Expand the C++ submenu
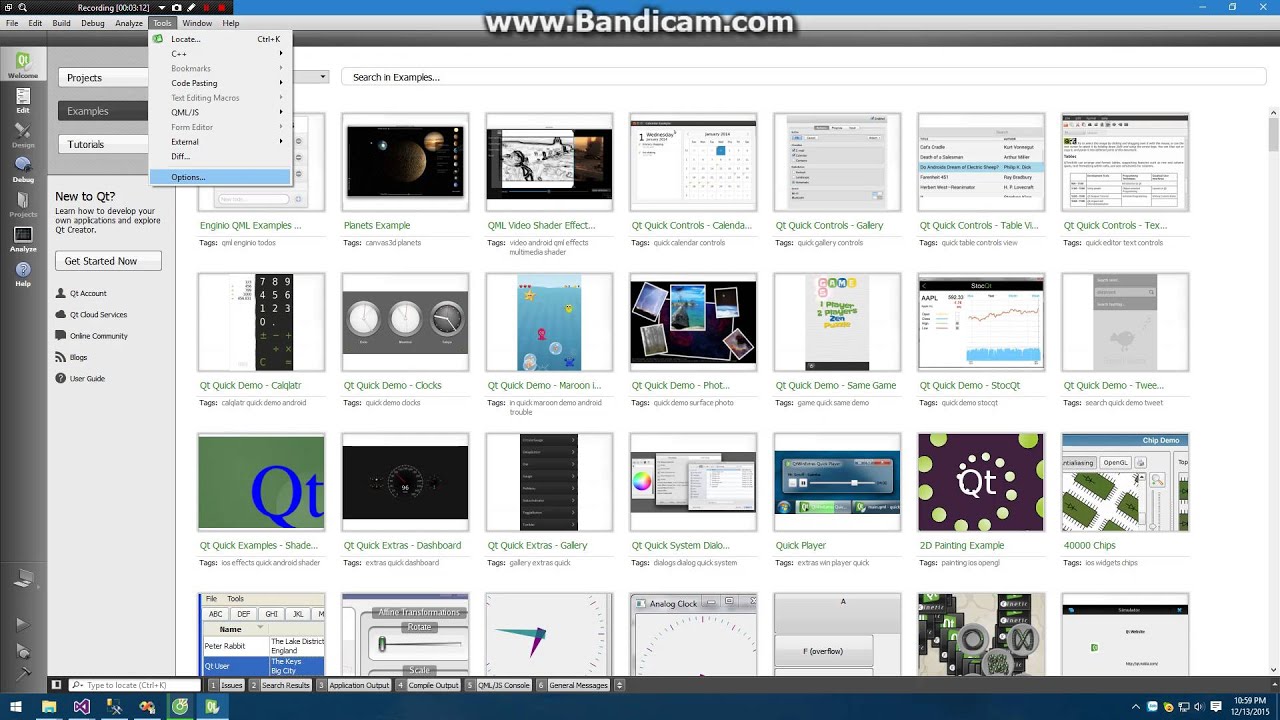 [x=218, y=54]
